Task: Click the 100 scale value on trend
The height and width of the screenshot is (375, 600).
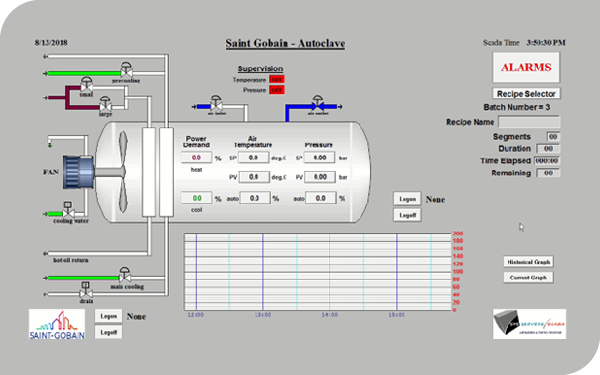Action: point(458,272)
